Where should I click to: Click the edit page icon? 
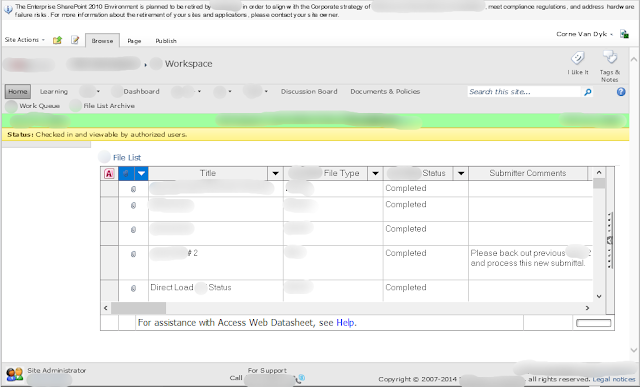pos(75,40)
